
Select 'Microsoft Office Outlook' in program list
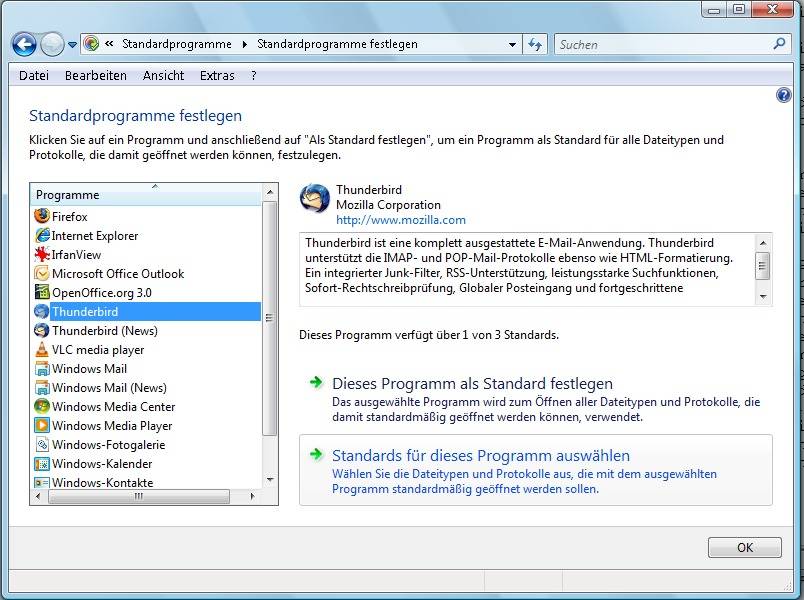118,274
